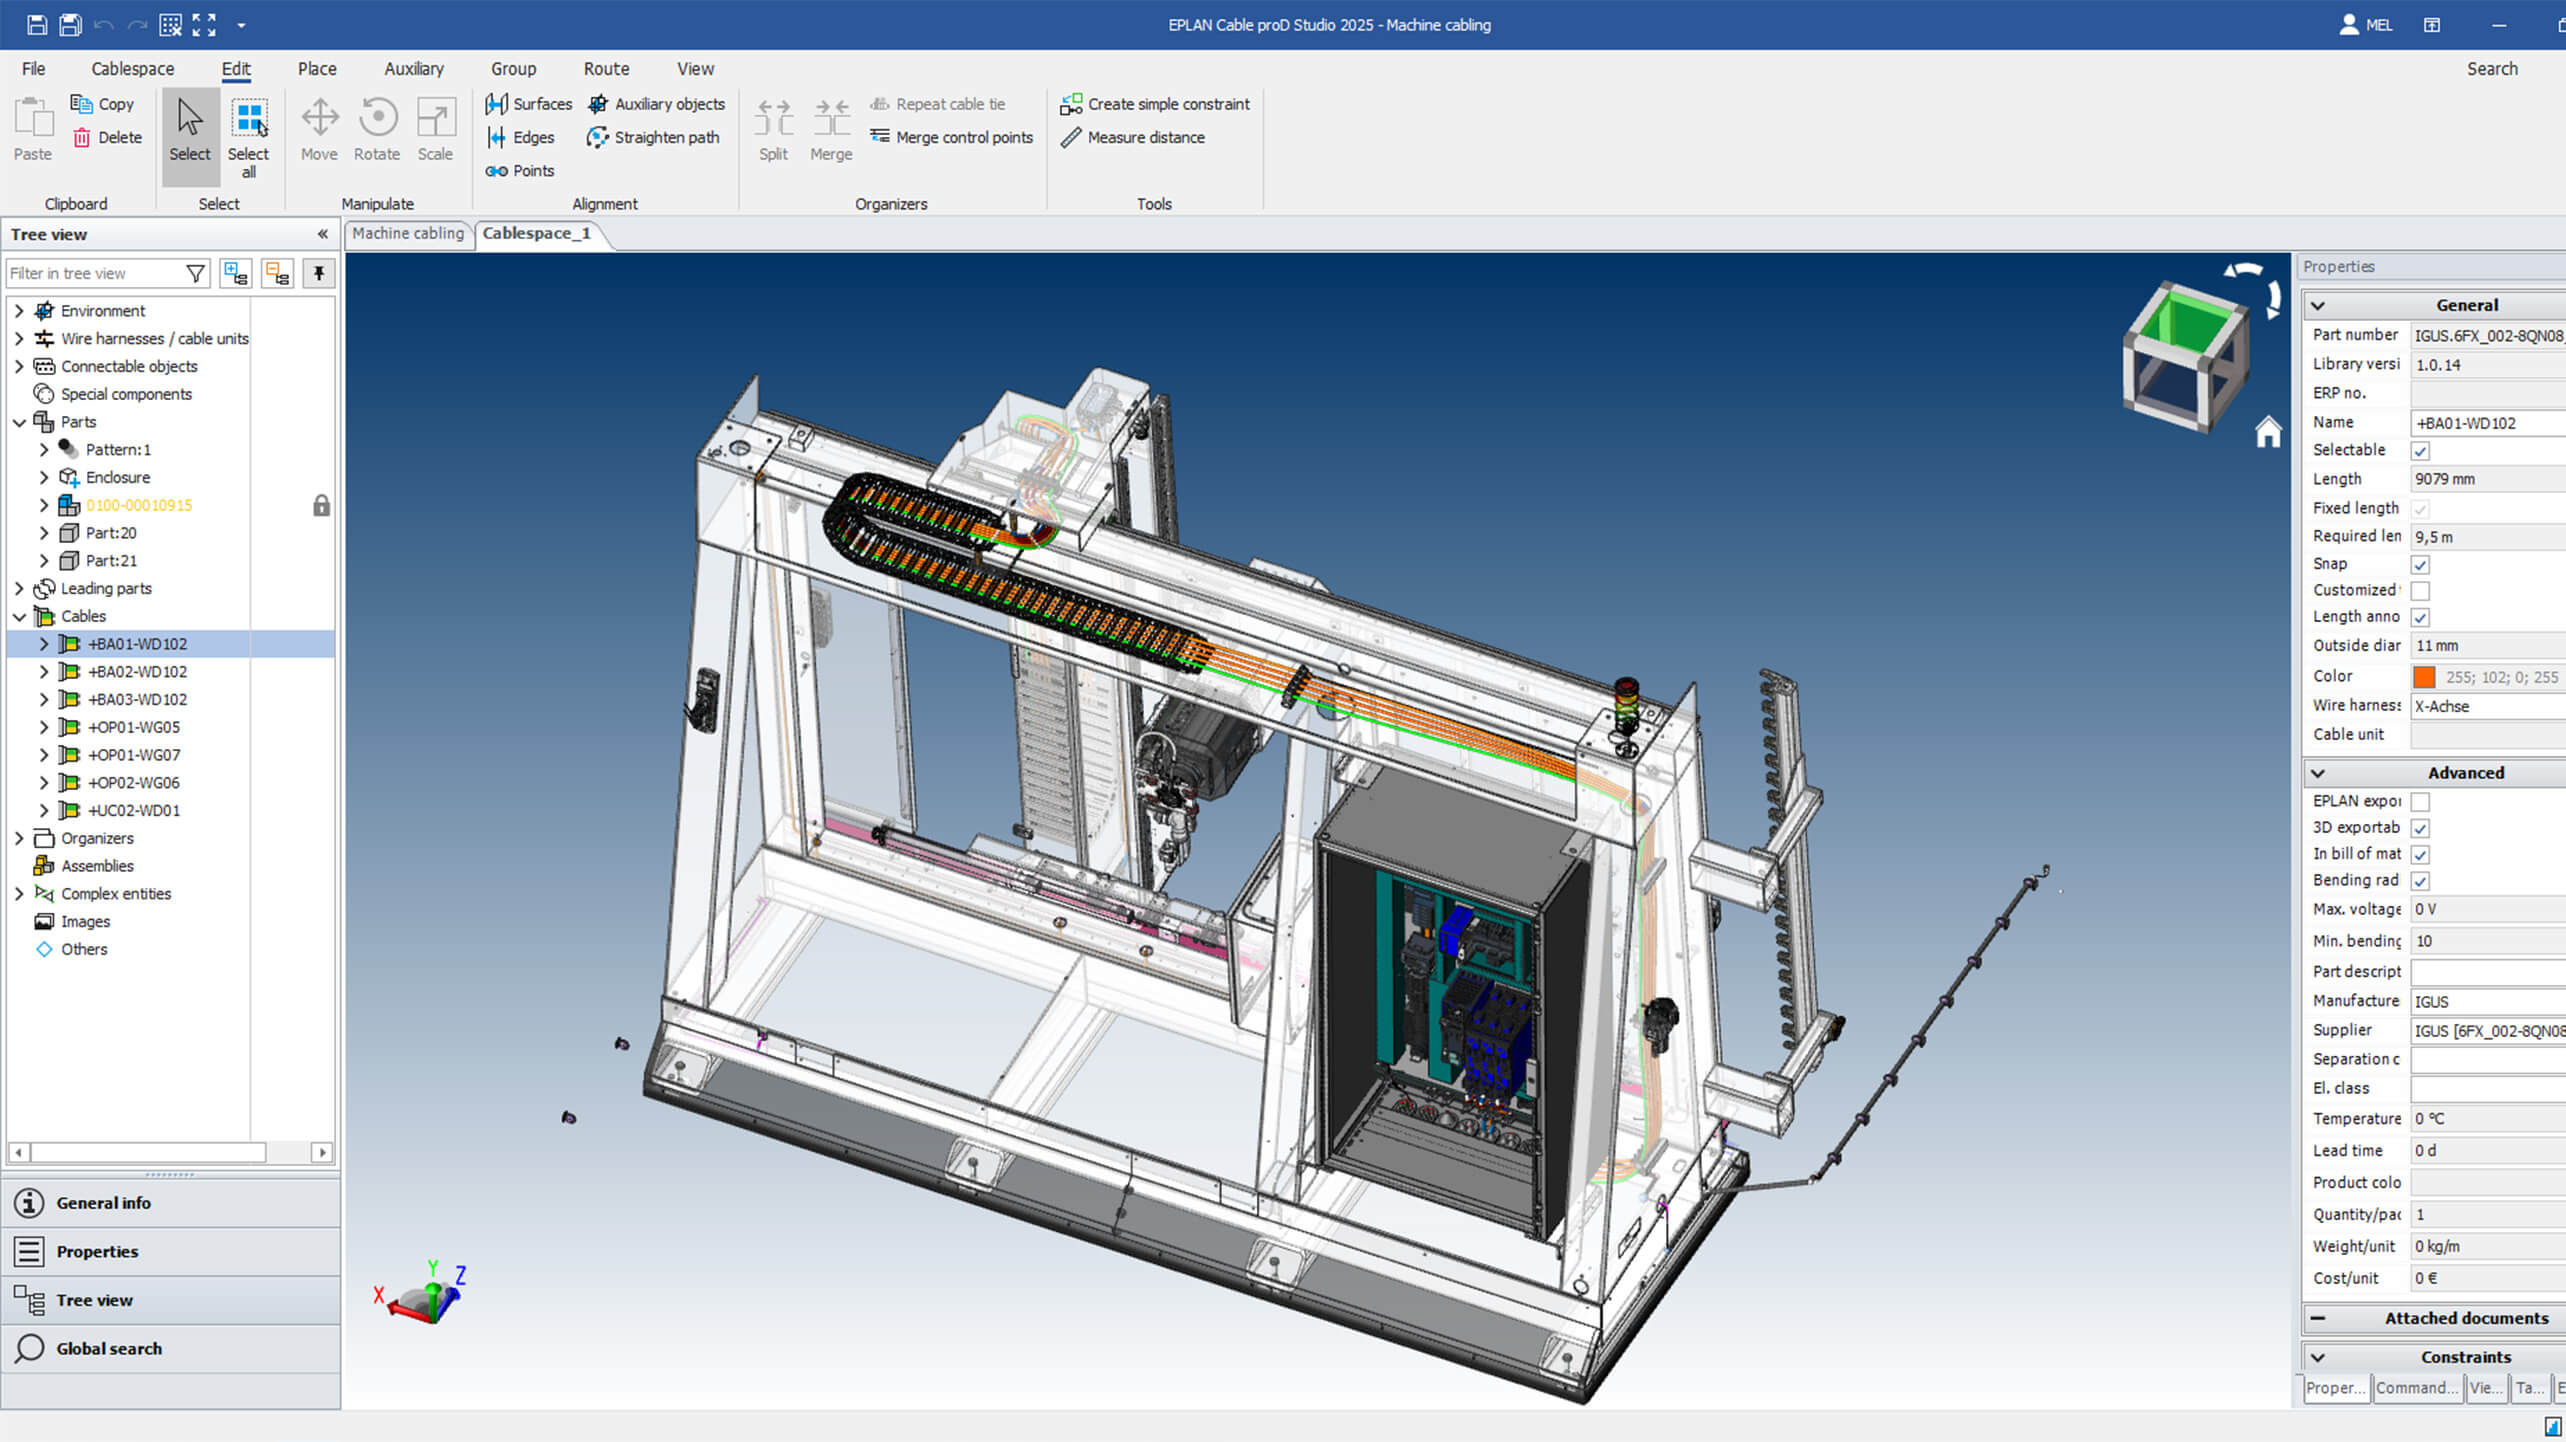Viewport: 2566px width, 1442px height.
Task: Collapse the General properties section
Action: [x=2318, y=305]
